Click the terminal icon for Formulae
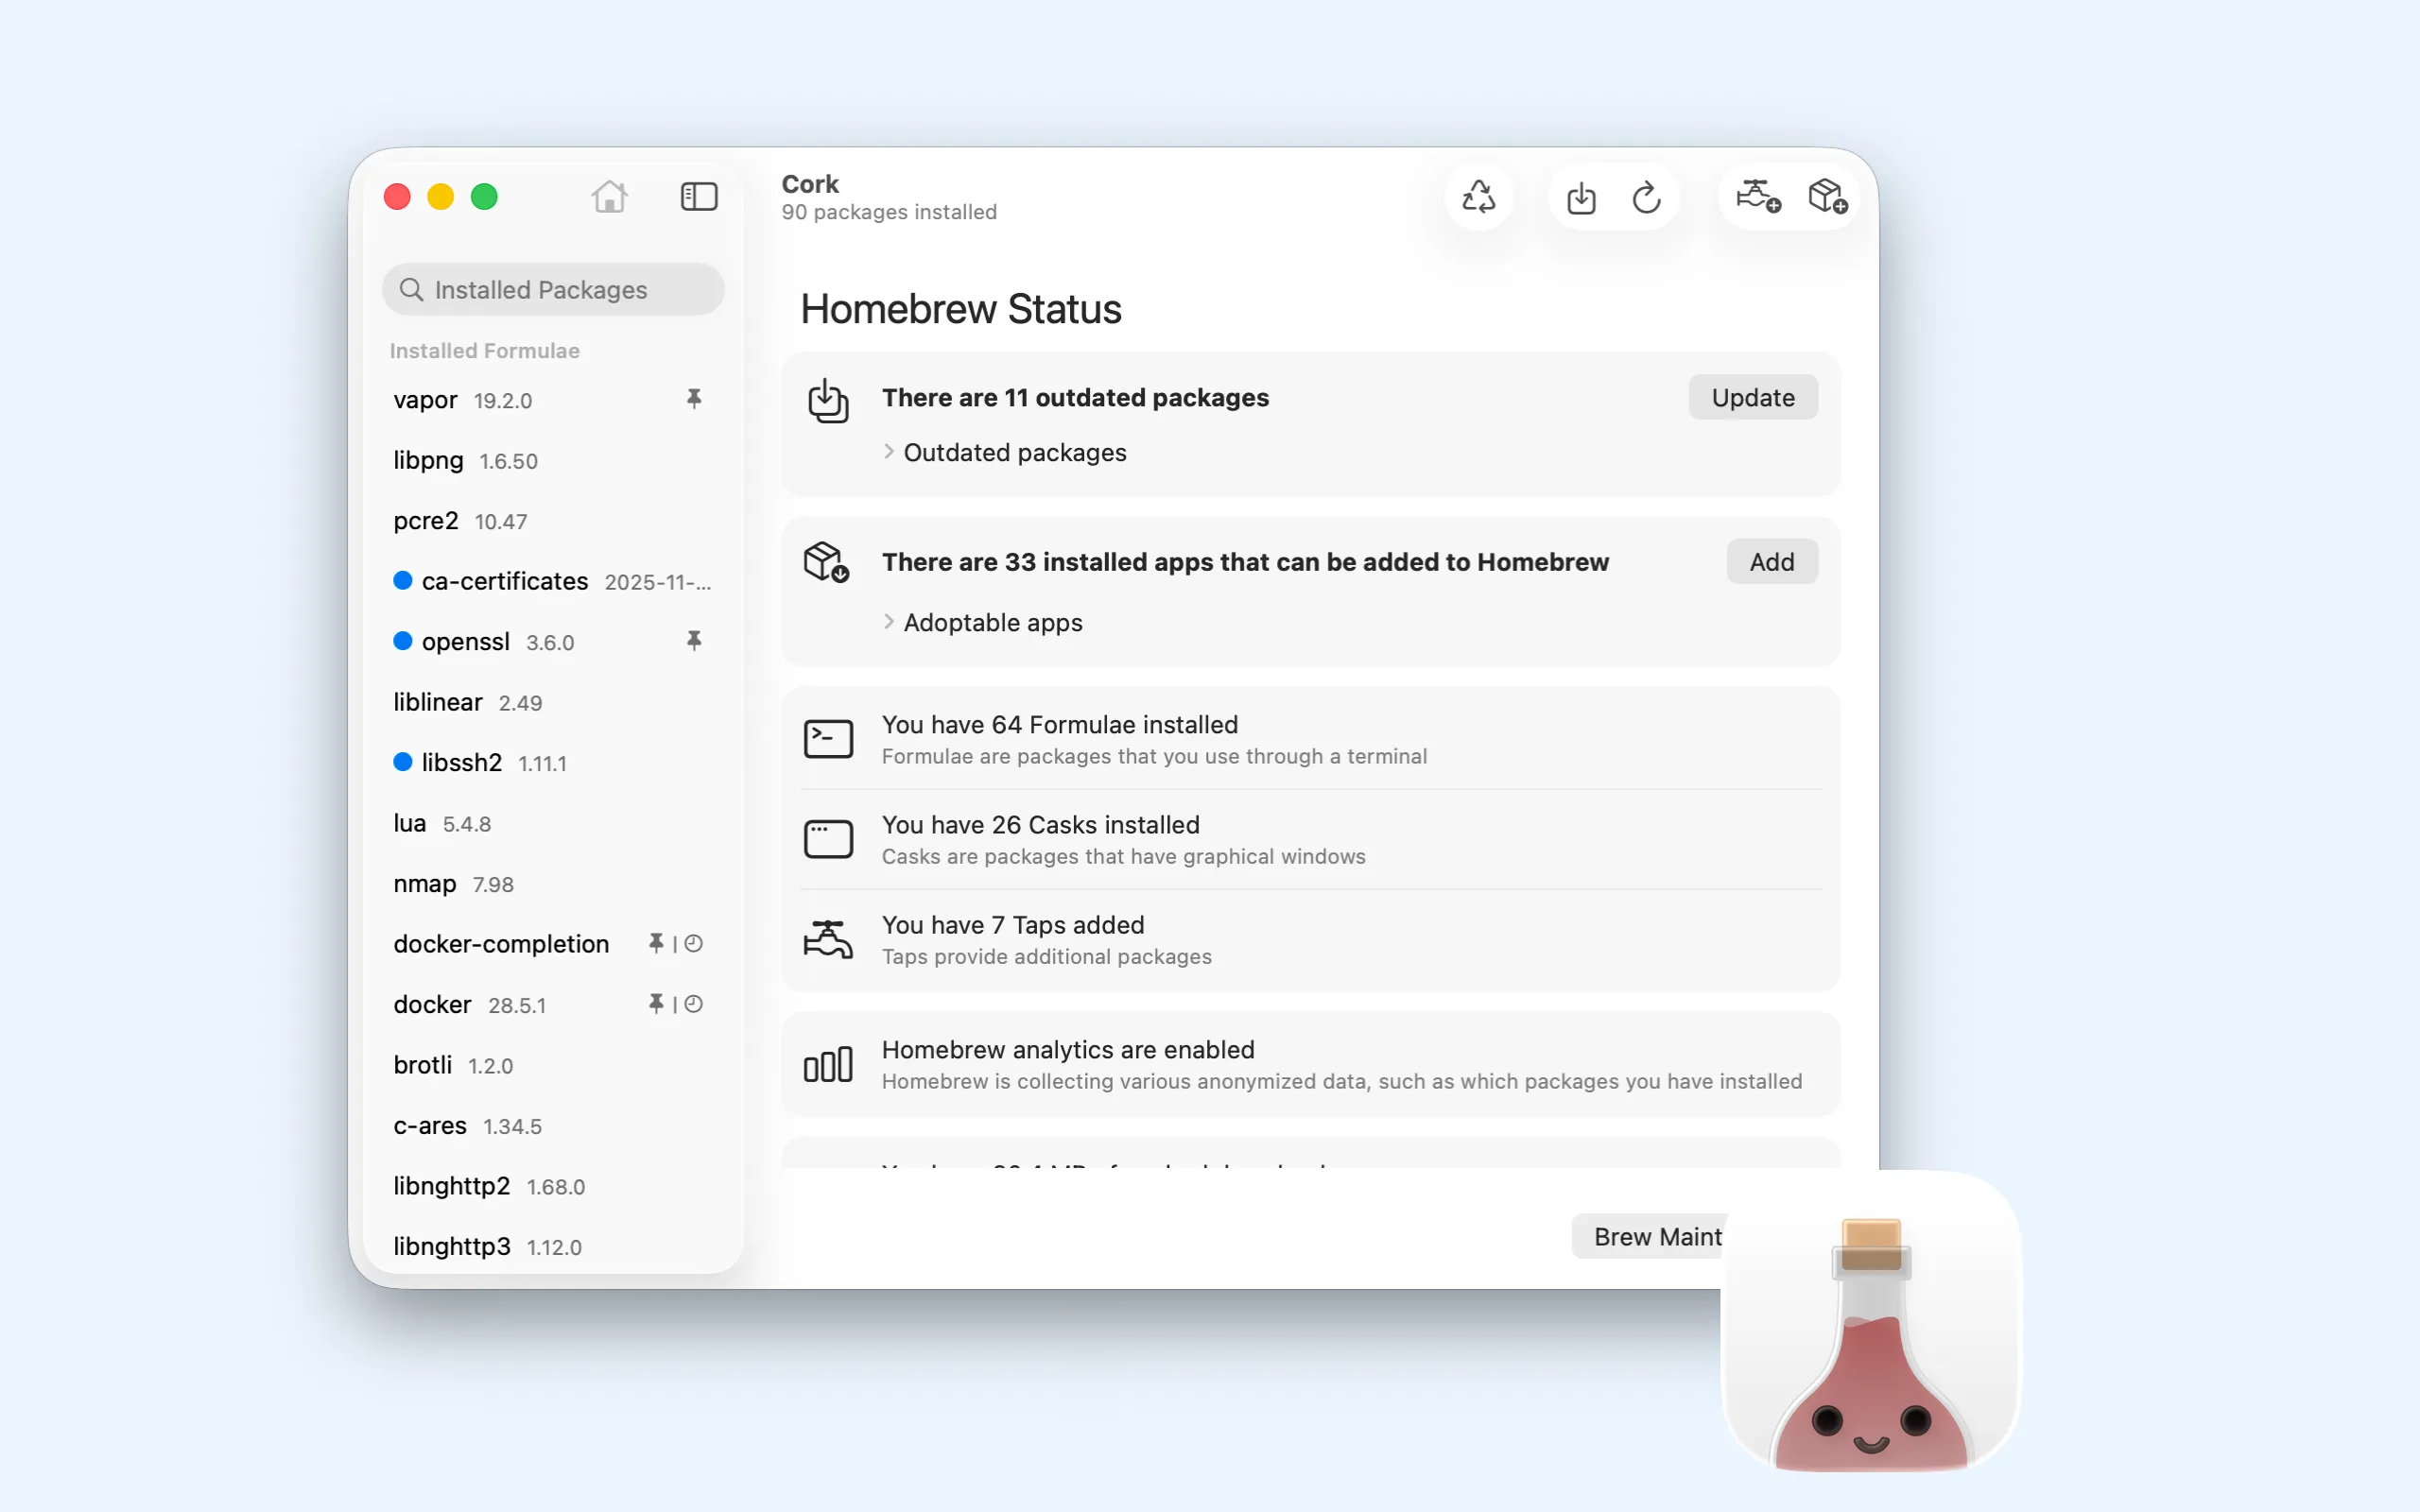Image resolution: width=2420 pixels, height=1512 pixels. coord(828,739)
